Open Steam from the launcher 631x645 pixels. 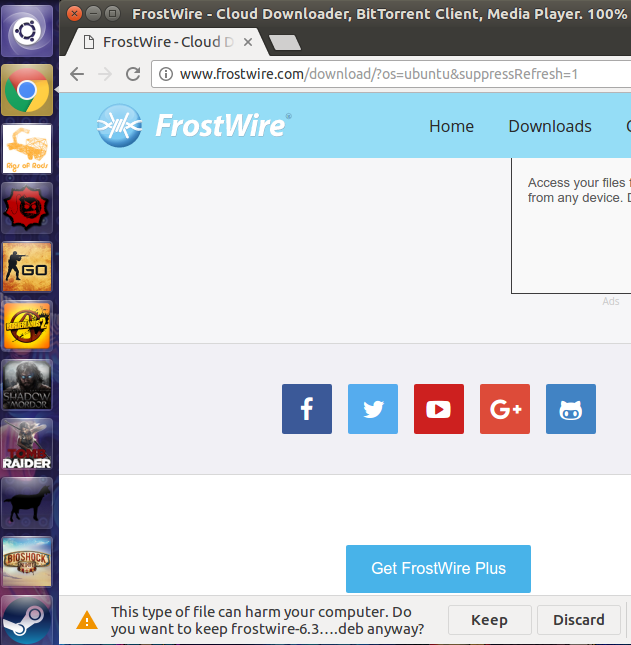[27, 620]
